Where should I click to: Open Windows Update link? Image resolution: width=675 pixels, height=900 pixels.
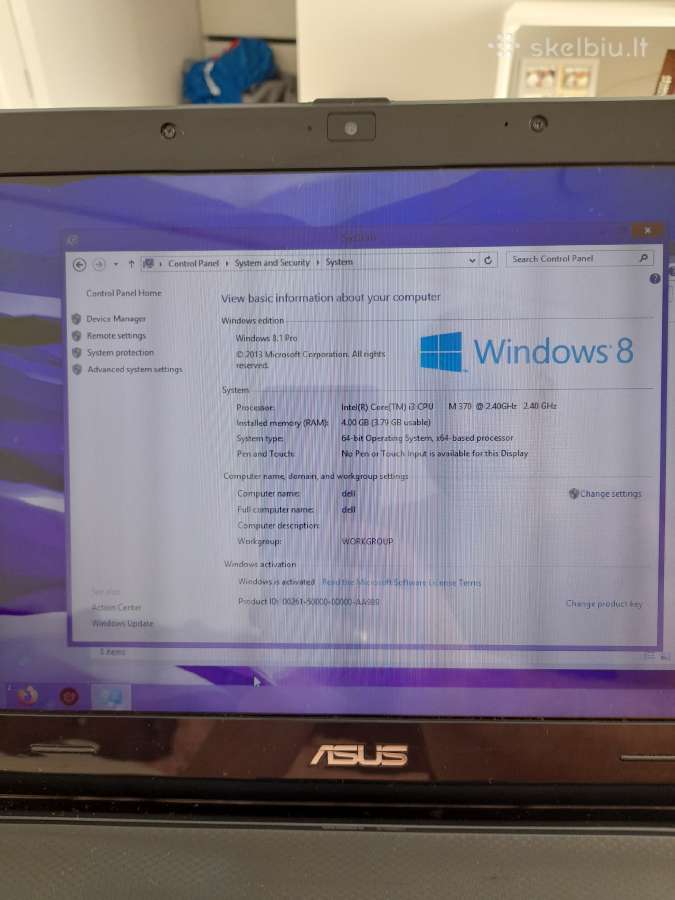tap(123, 623)
